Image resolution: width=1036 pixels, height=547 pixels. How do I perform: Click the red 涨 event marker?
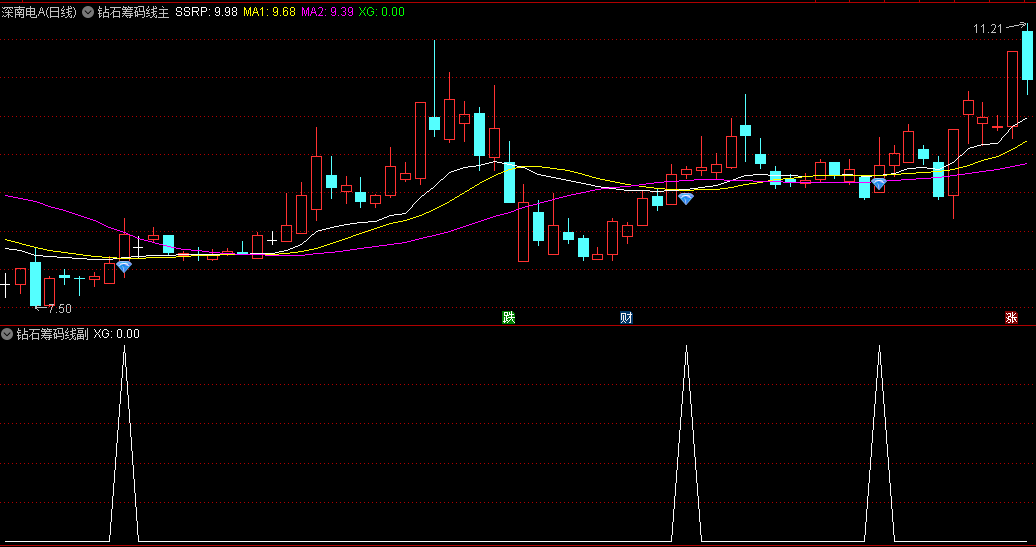[1011, 318]
